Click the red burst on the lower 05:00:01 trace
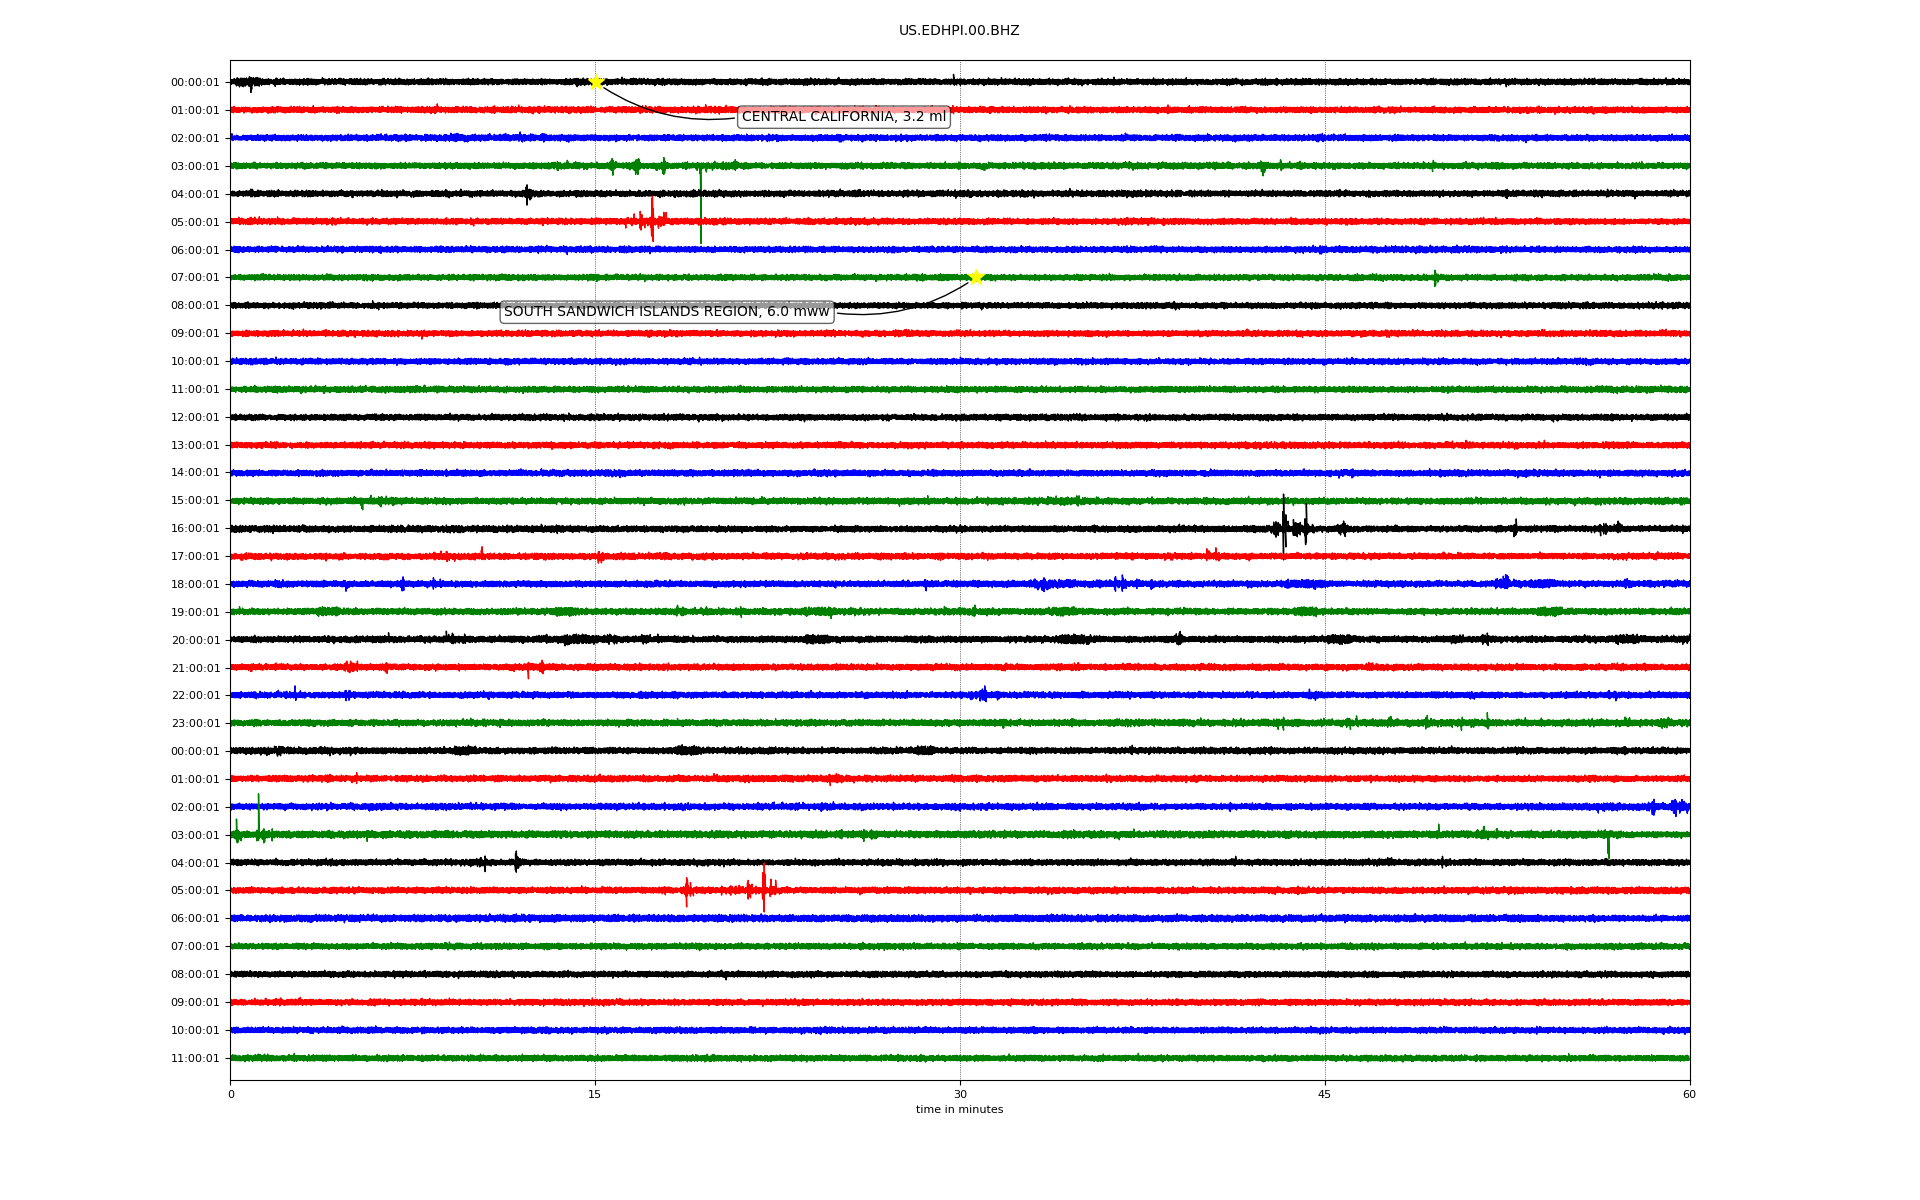Image resolution: width=1920 pixels, height=1200 pixels. [x=763, y=889]
